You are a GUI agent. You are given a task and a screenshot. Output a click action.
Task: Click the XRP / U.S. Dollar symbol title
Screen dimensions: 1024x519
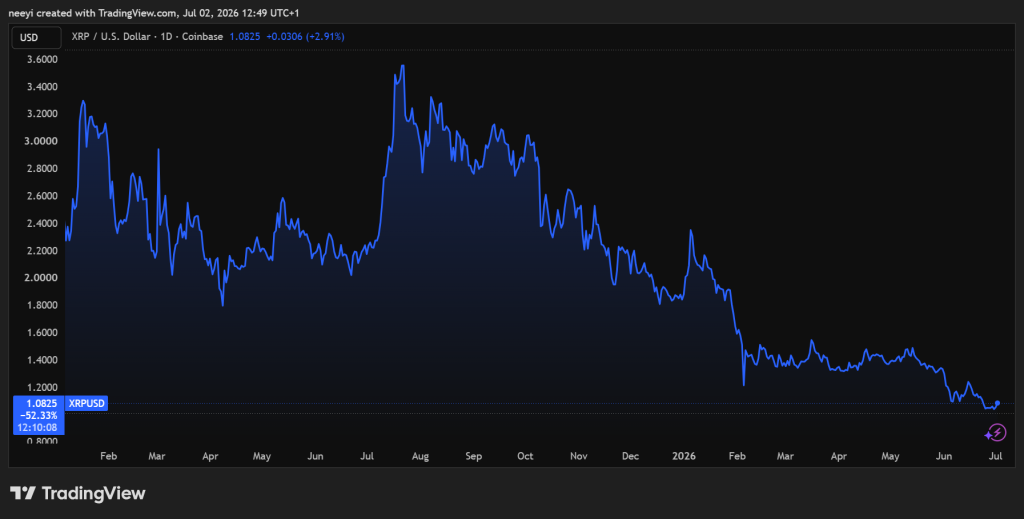(110, 37)
